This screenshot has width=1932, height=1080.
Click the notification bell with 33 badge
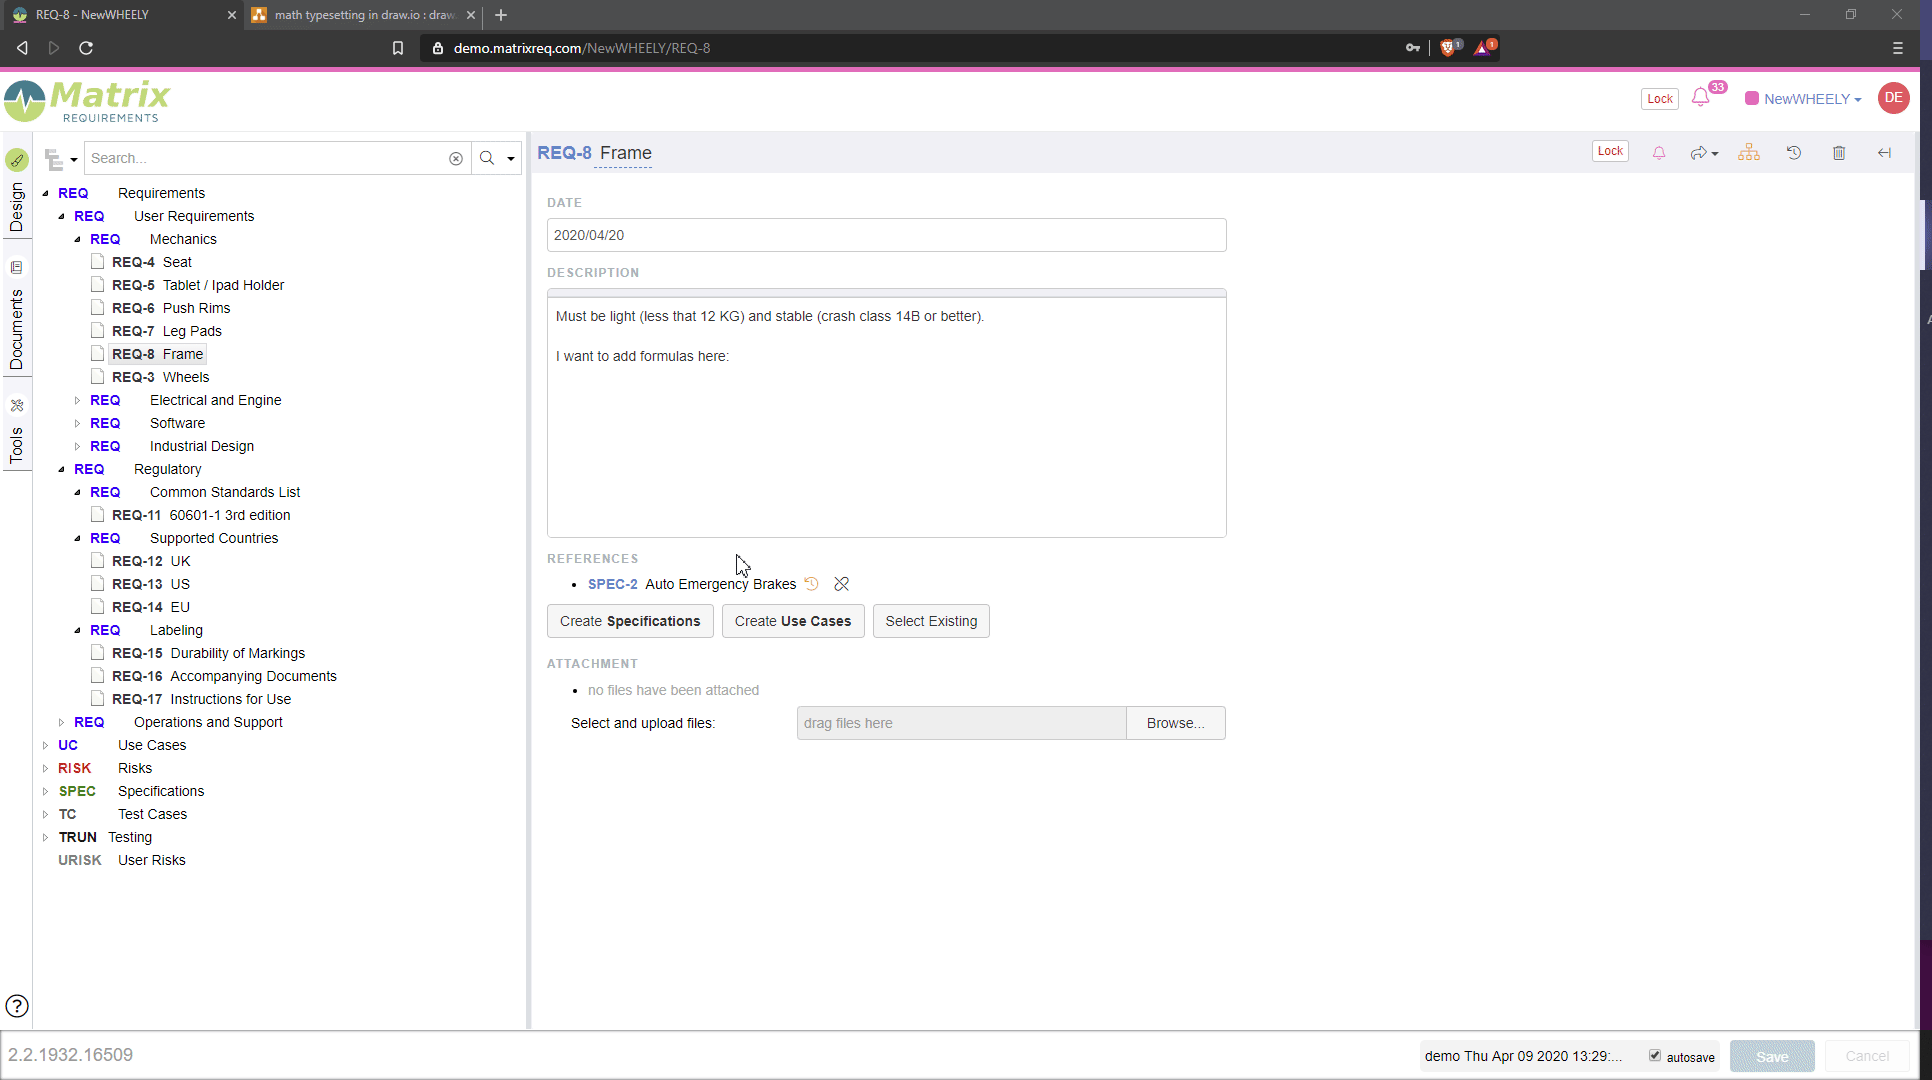click(1701, 98)
